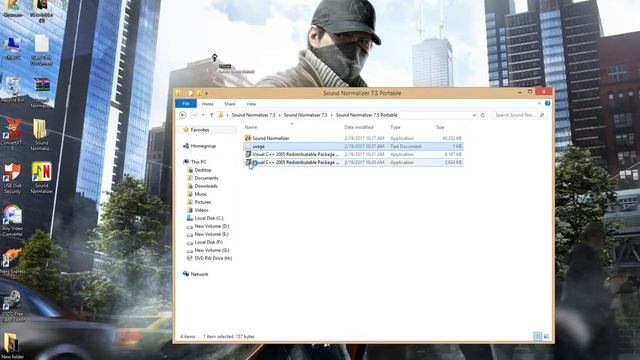Sort files by the Size column header
The width and height of the screenshot is (640, 360).
point(440,127)
